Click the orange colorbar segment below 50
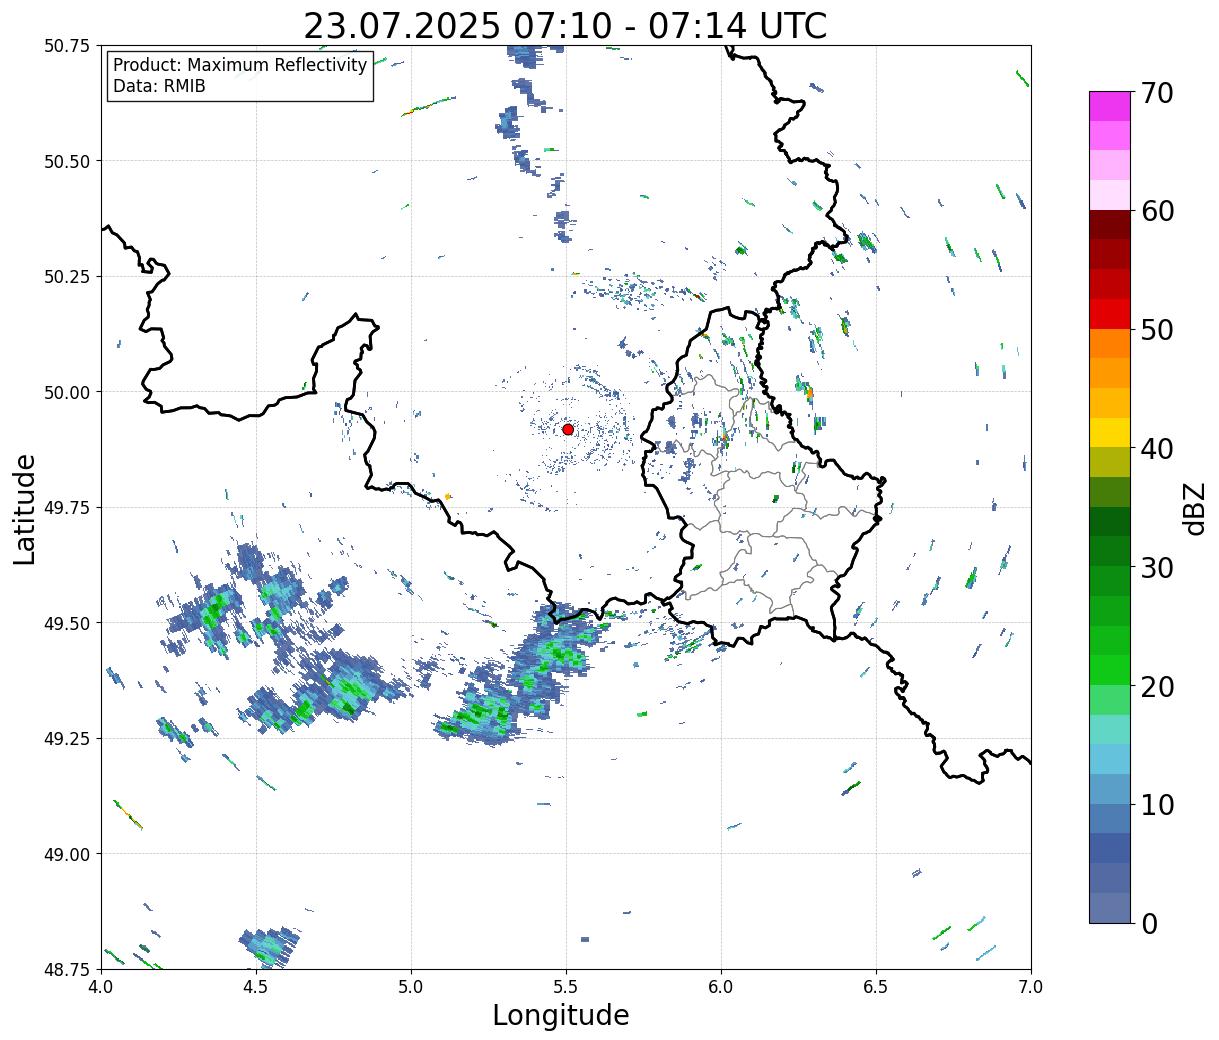 [x=1110, y=344]
